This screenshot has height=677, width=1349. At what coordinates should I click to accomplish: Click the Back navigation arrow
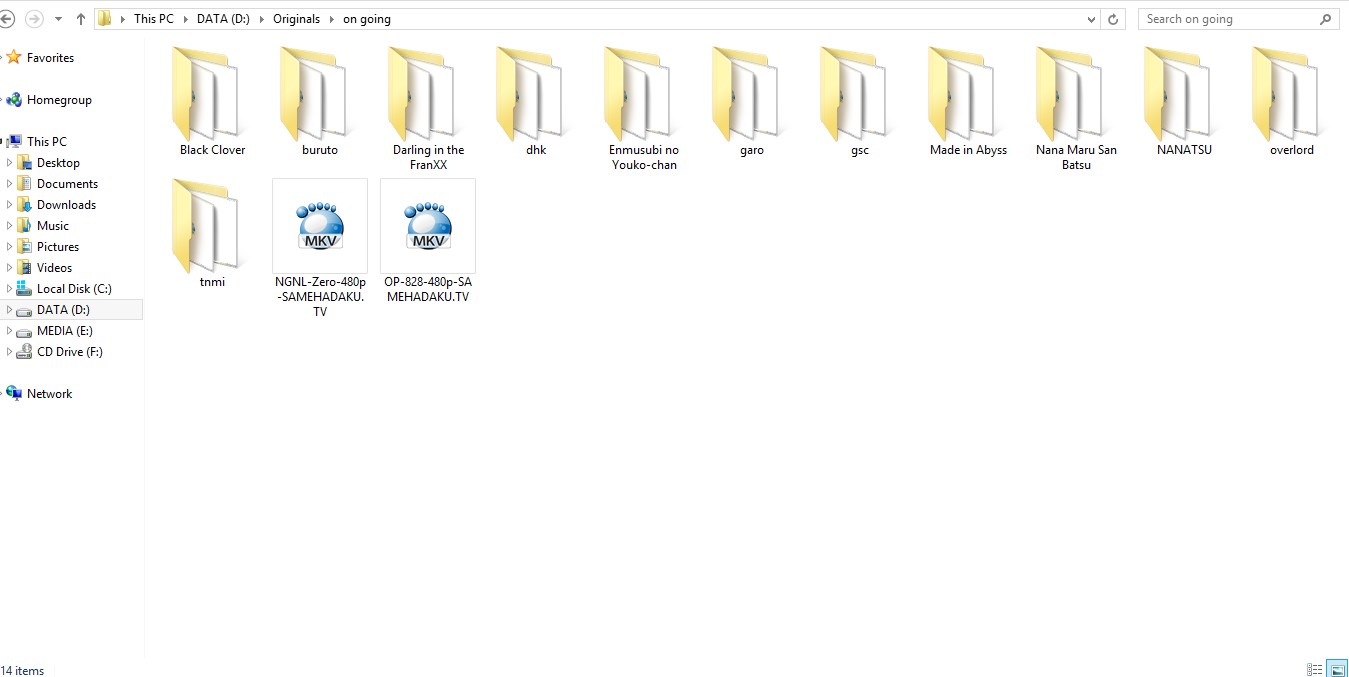pyautogui.click(x=7, y=19)
